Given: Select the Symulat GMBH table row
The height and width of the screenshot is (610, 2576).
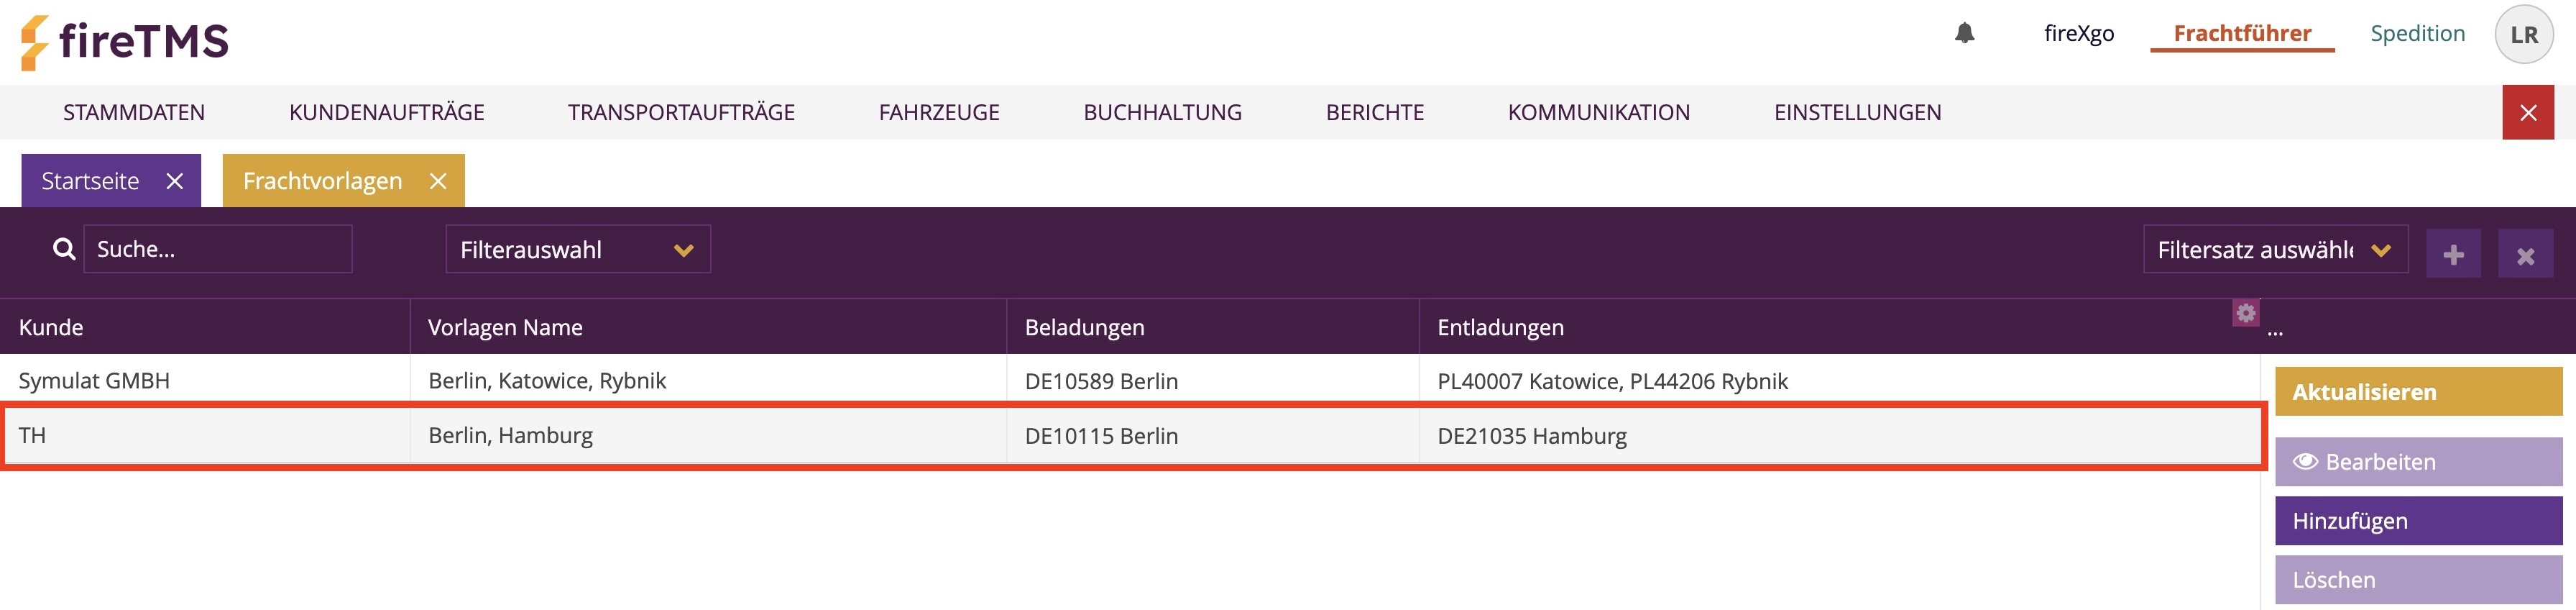Looking at the screenshot, I should [1130, 381].
